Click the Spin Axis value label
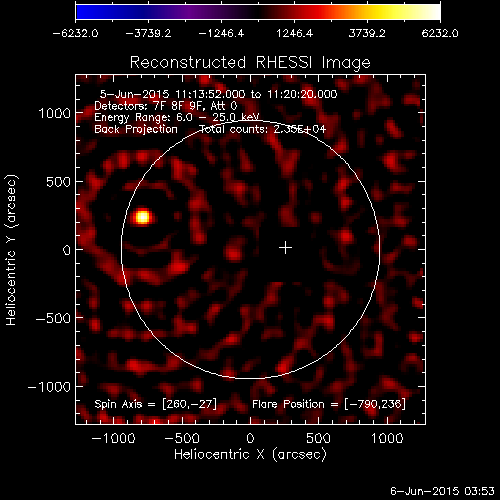500x500 pixels. (x=155, y=404)
